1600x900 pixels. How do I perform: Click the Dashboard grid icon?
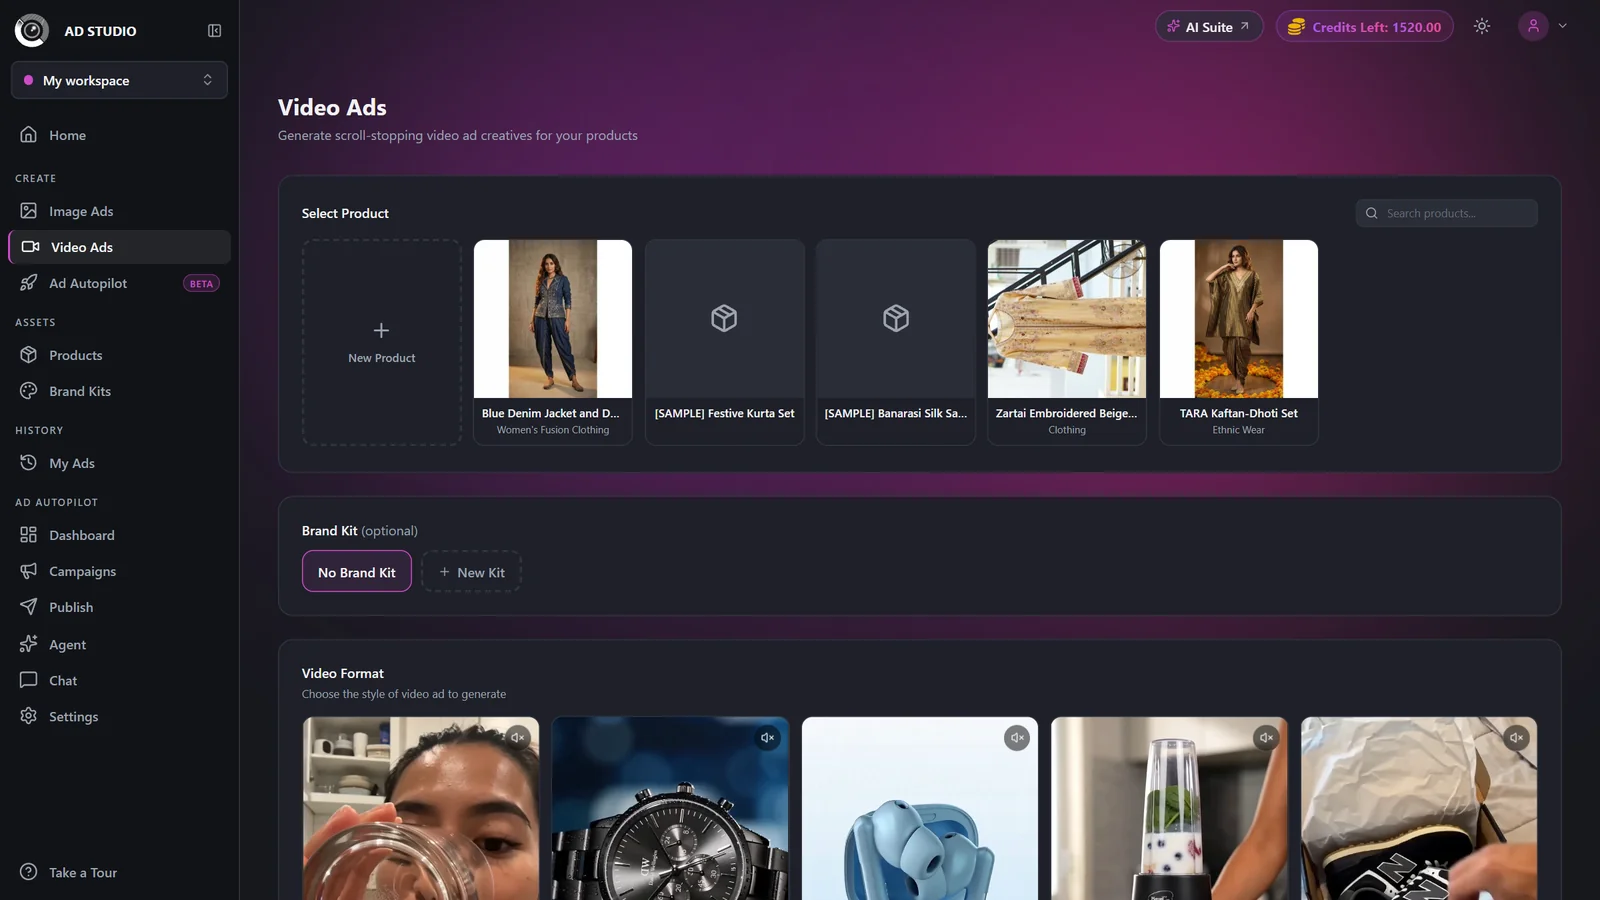point(29,535)
